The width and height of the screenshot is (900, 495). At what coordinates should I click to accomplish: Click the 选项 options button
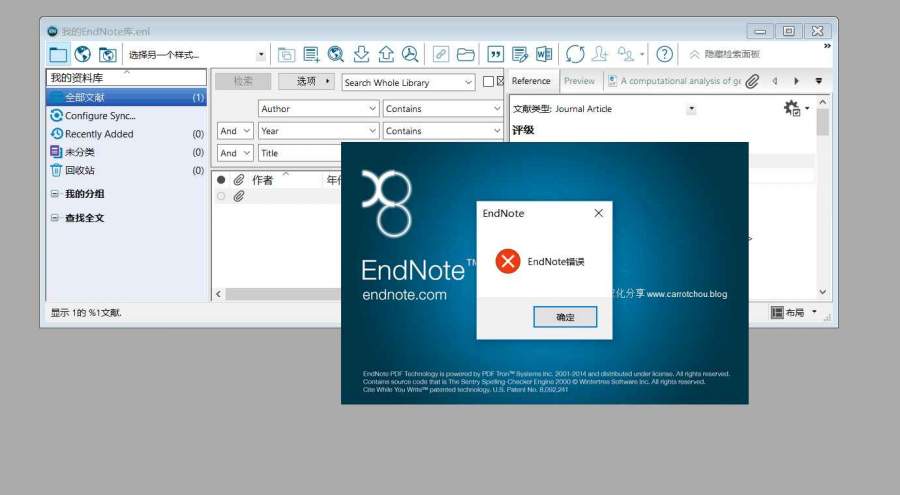point(307,82)
